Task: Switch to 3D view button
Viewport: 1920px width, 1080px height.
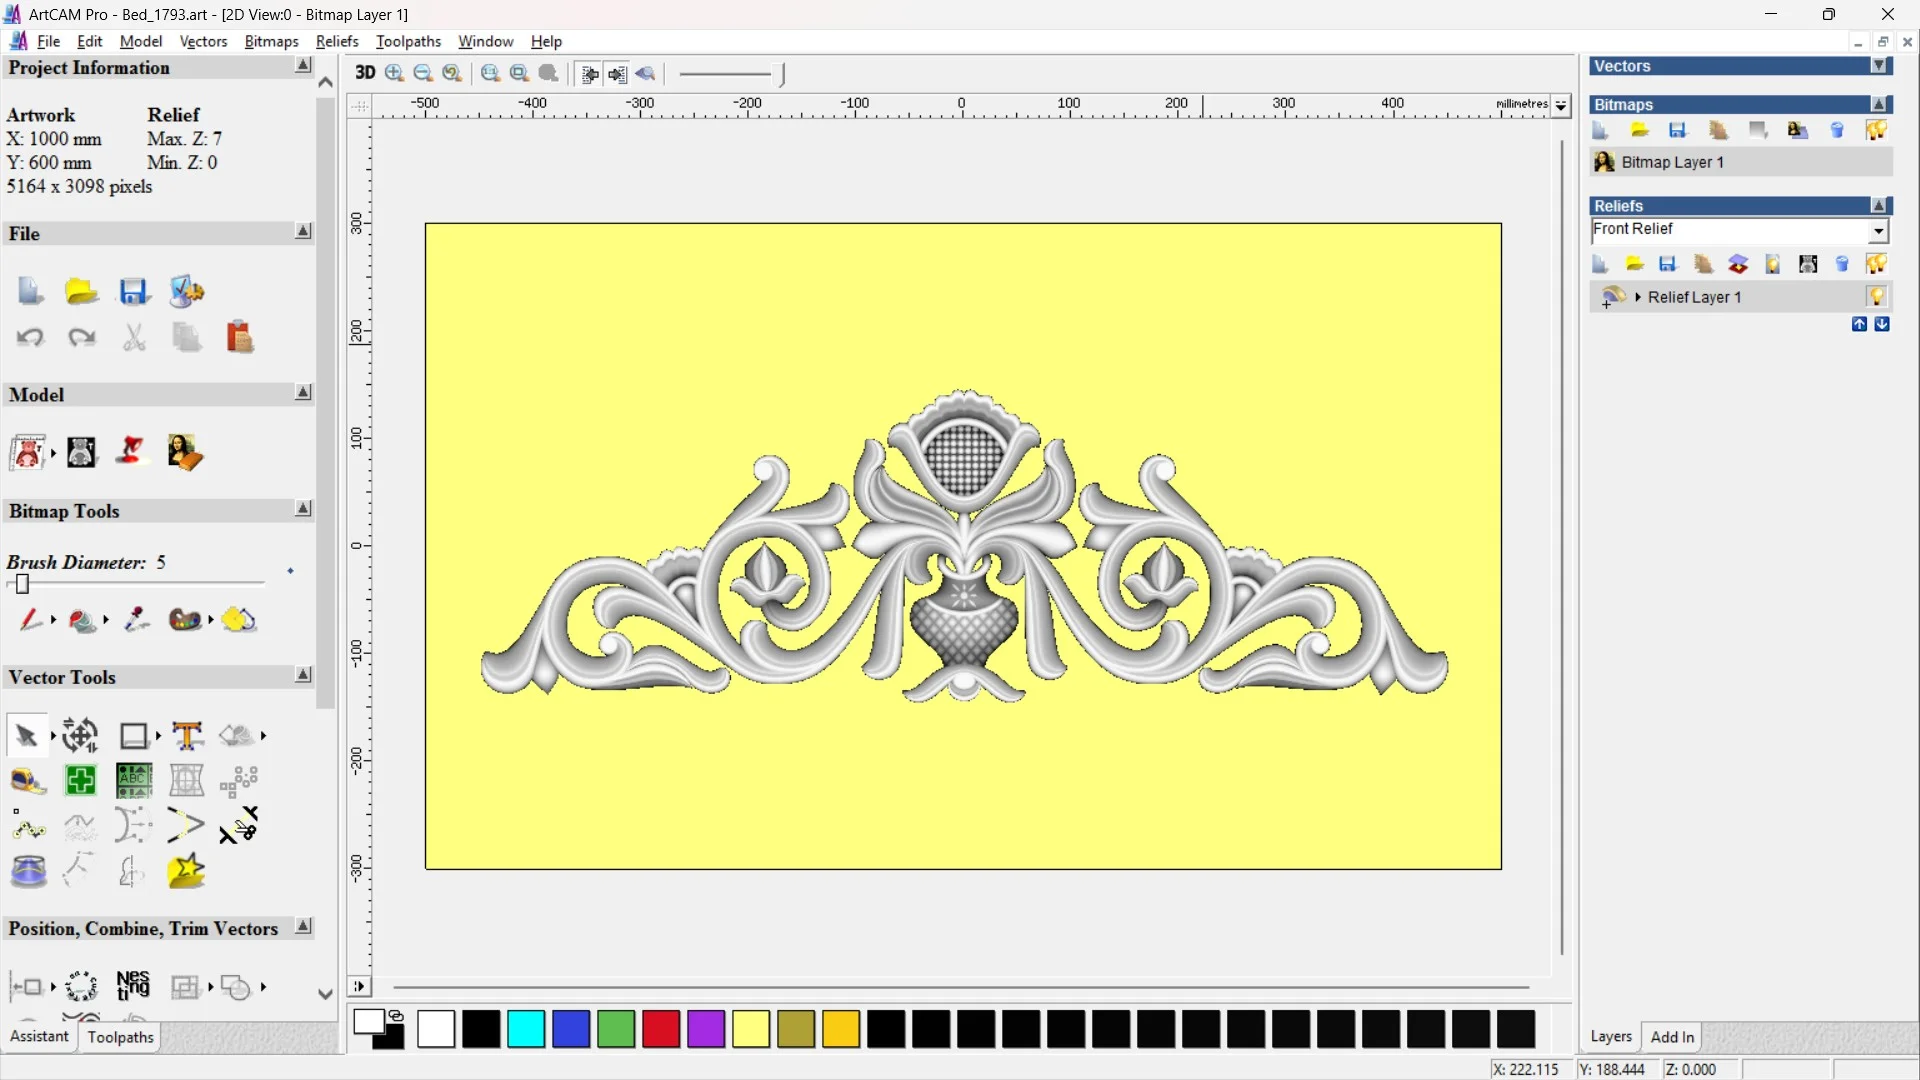Action: coord(365,73)
